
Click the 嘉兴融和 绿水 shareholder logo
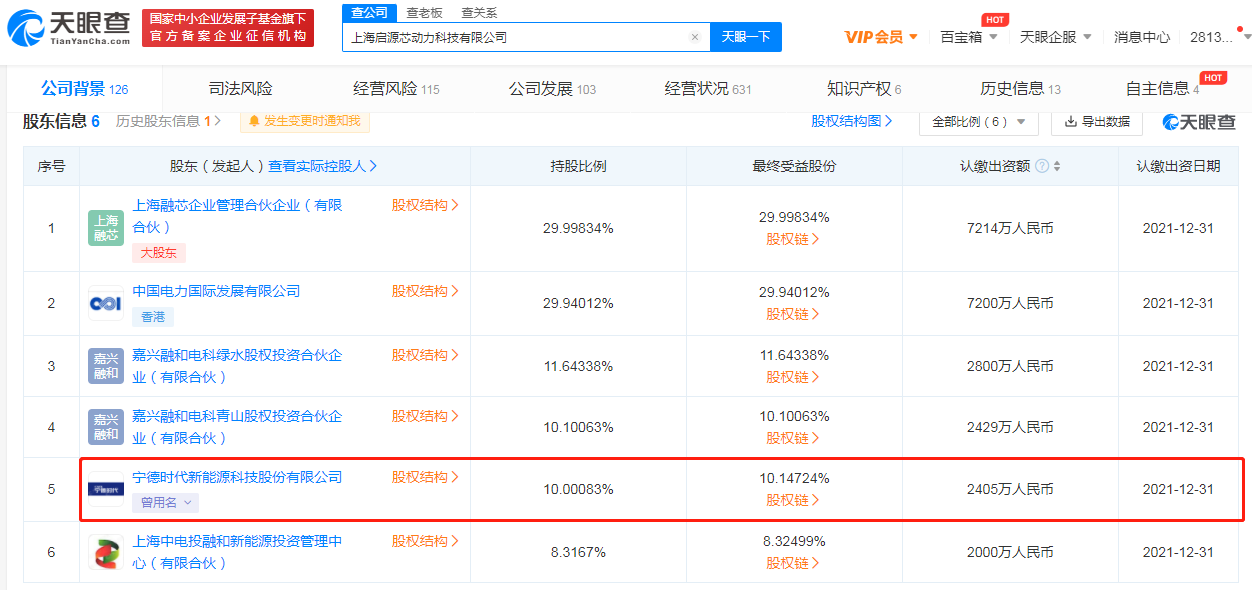(x=106, y=366)
